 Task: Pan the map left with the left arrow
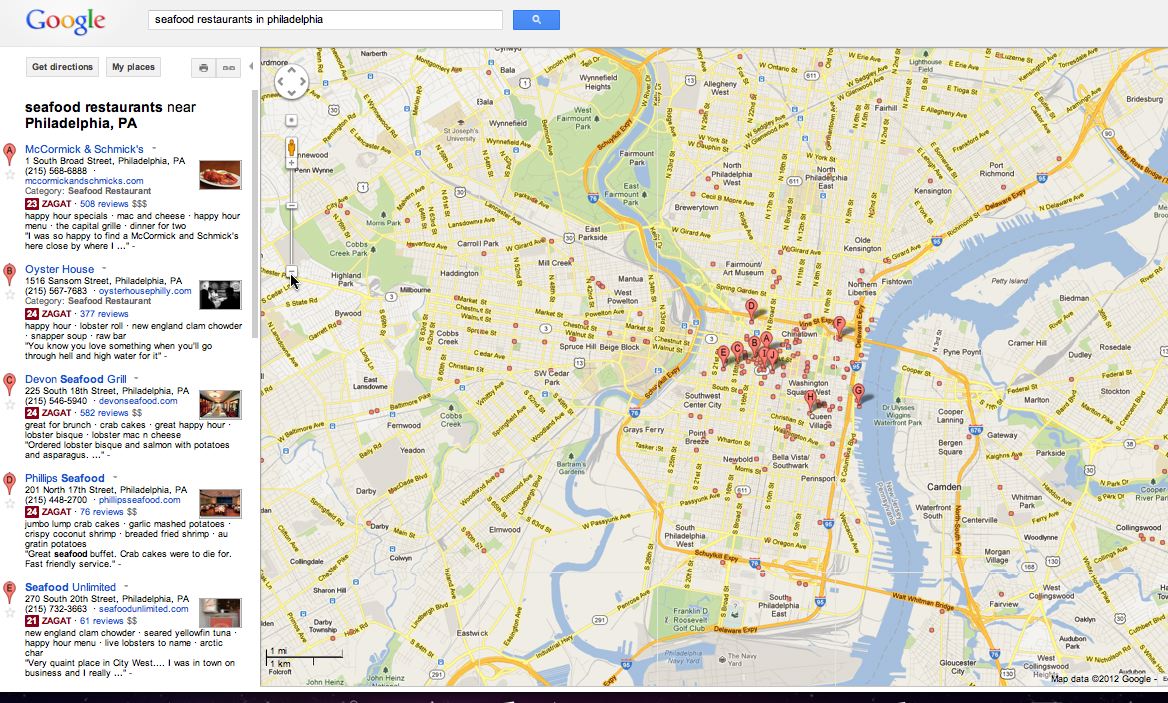point(281,82)
